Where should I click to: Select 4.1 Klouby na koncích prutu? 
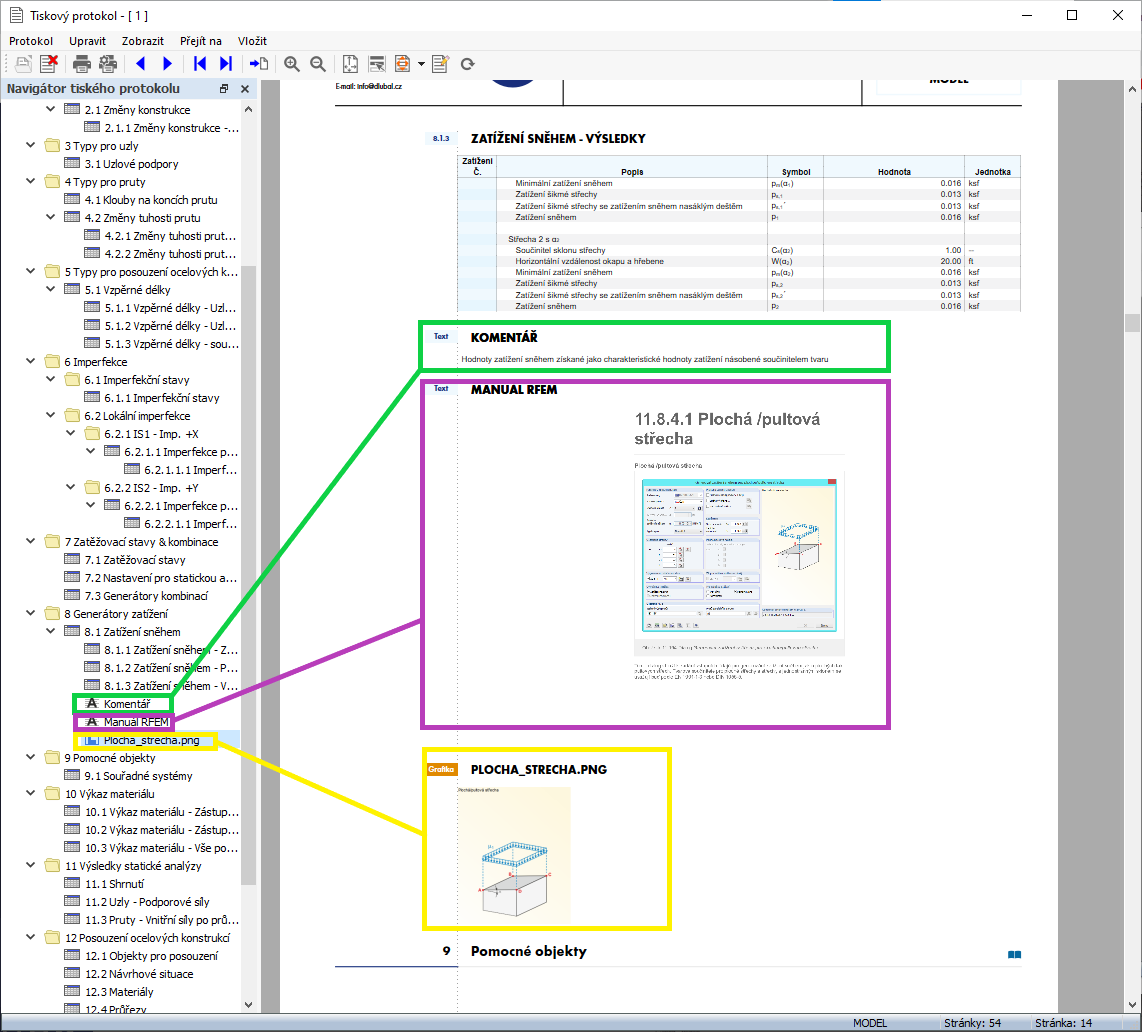pos(151,200)
